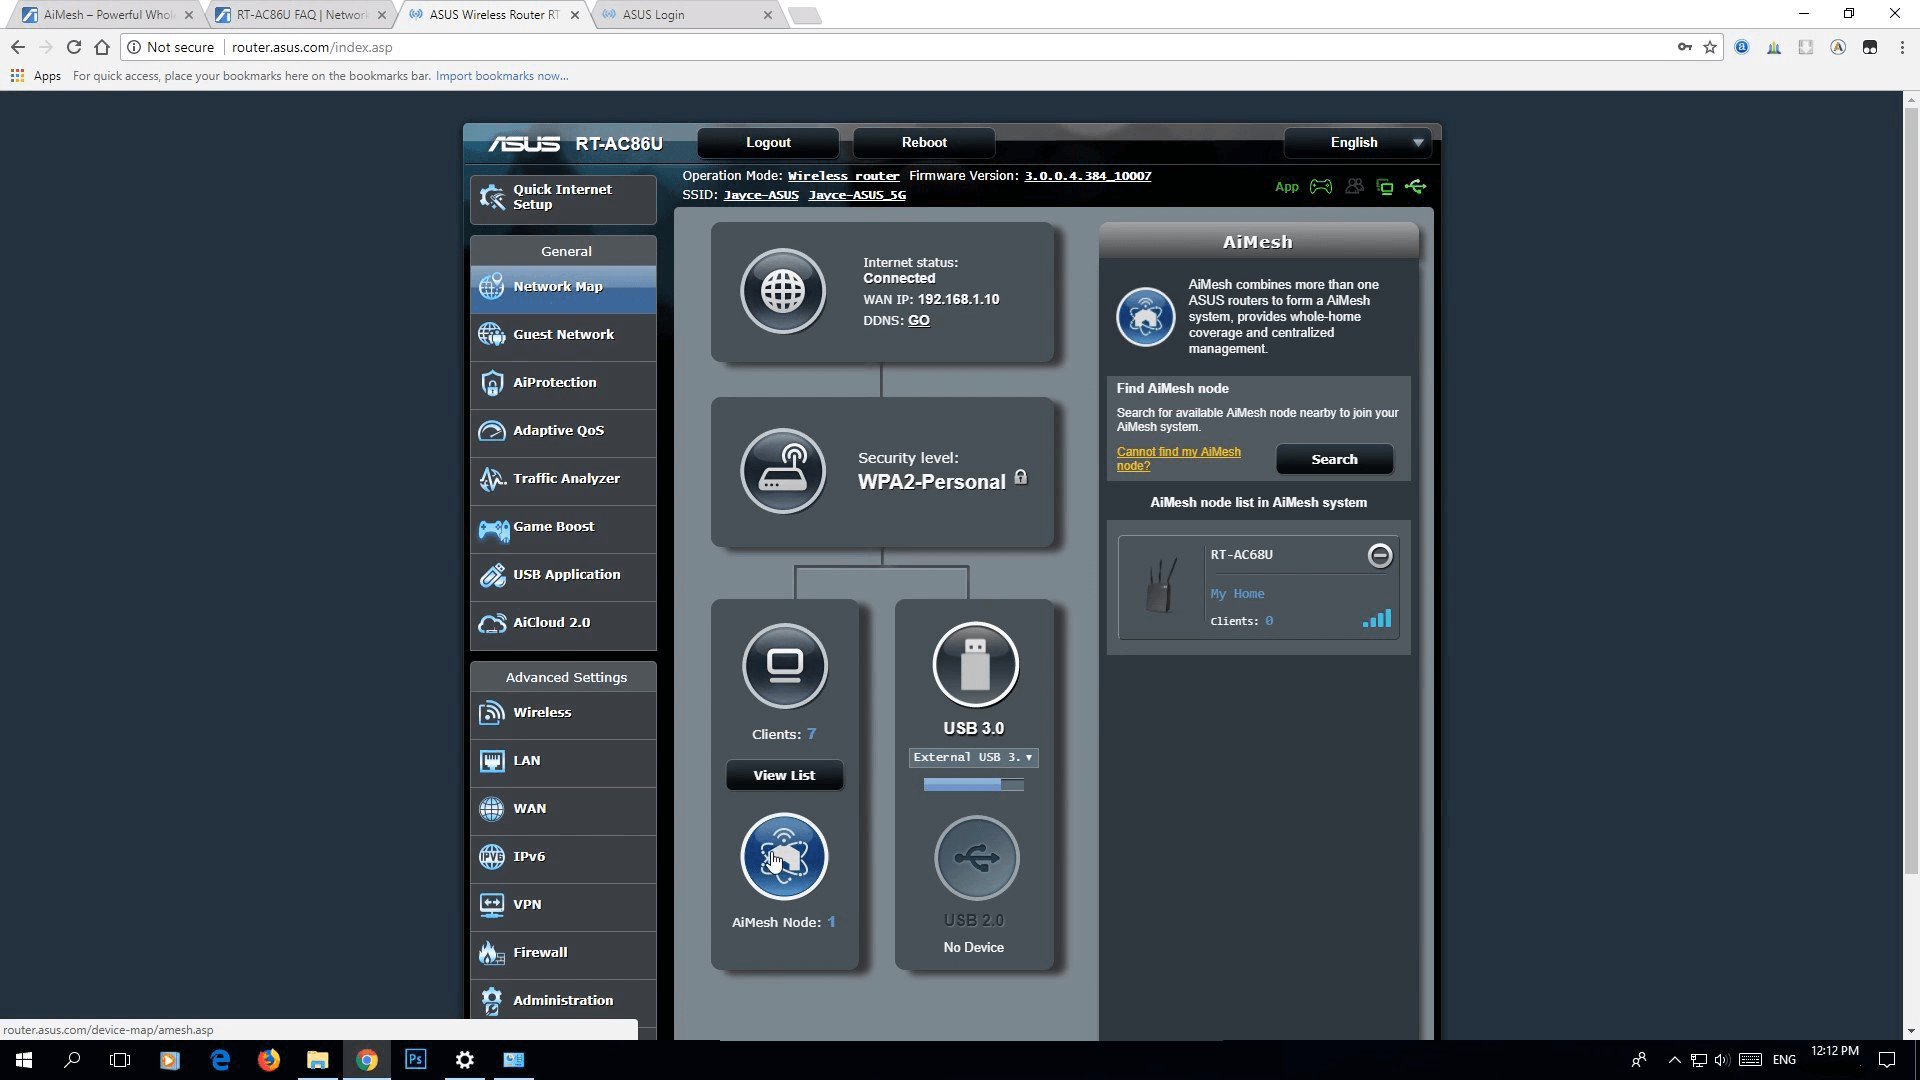Click the AiMesh panel logo icon
Screen dimensions: 1920x1080
pyautogui.click(x=1145, y=317)
